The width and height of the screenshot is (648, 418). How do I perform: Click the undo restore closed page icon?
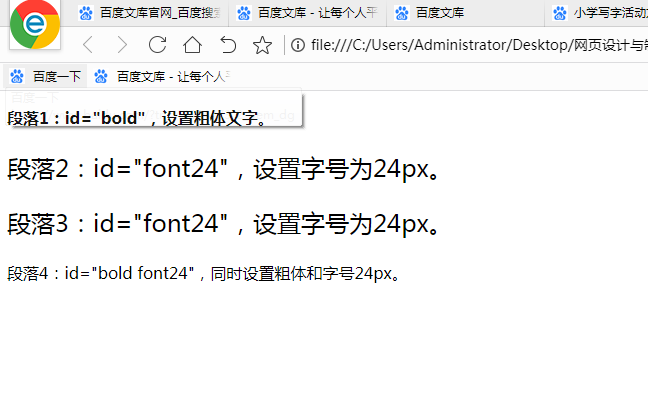pyautogui.click(x=228, y=45)
